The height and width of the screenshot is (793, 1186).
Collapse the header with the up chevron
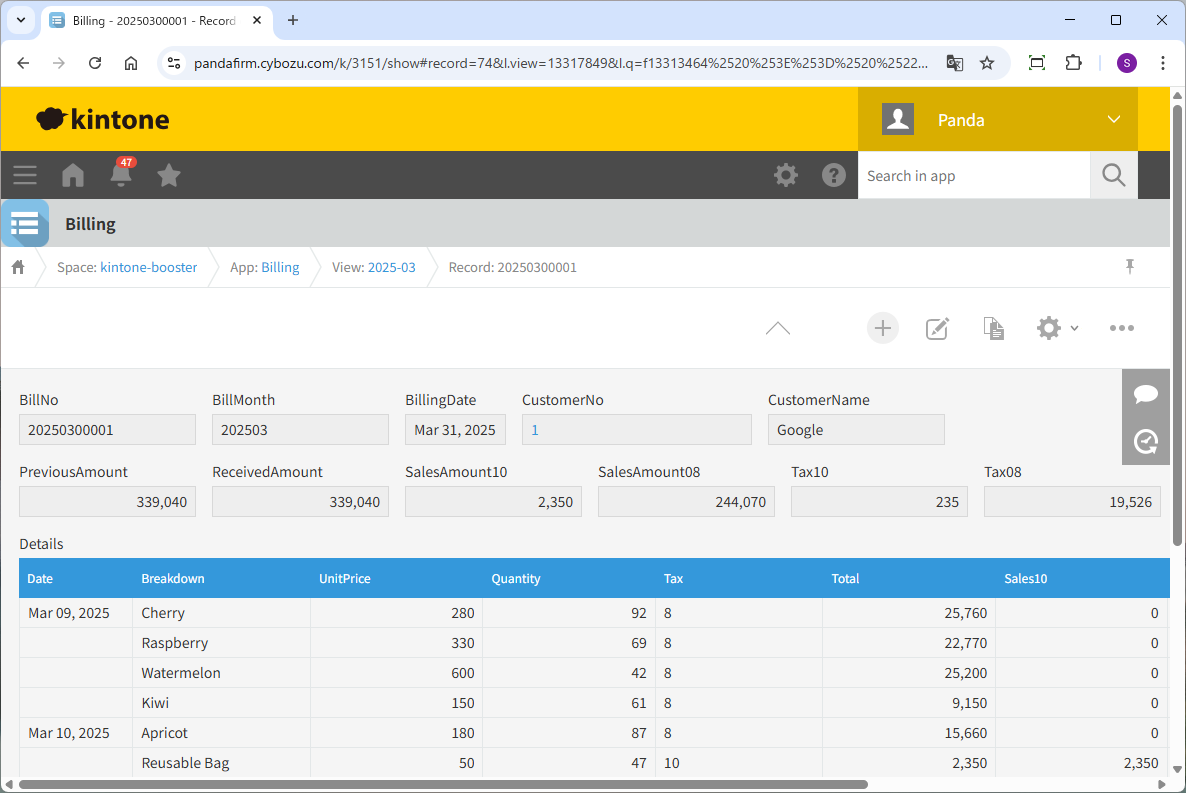pos(777,328)
